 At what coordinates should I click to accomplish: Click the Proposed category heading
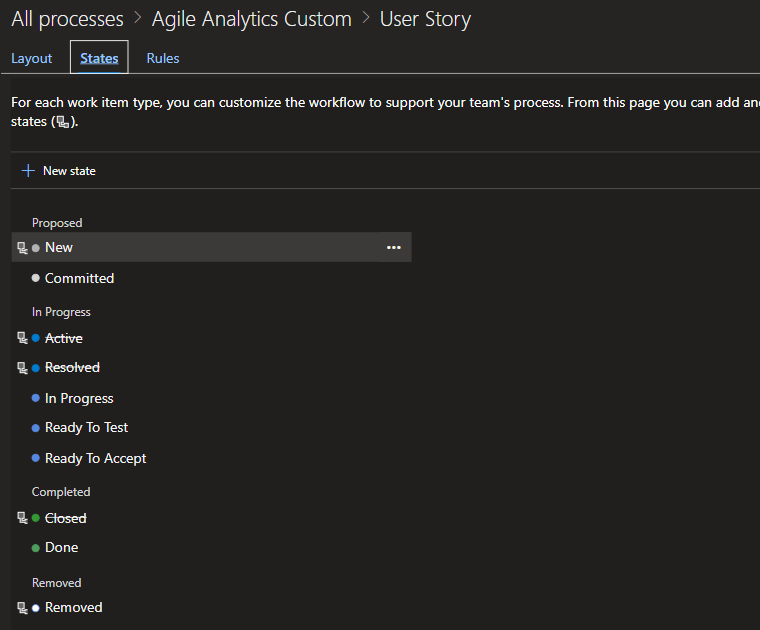pyautogui.click(x=57, y=223)
